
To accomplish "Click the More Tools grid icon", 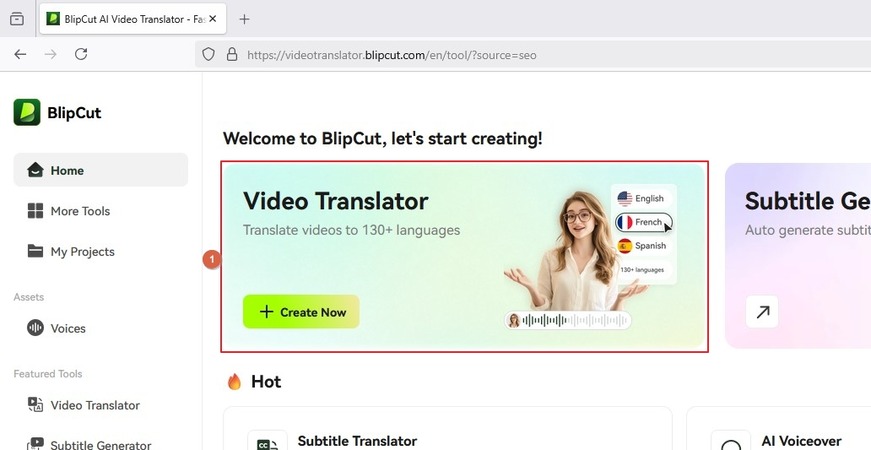I will (35, 211).
